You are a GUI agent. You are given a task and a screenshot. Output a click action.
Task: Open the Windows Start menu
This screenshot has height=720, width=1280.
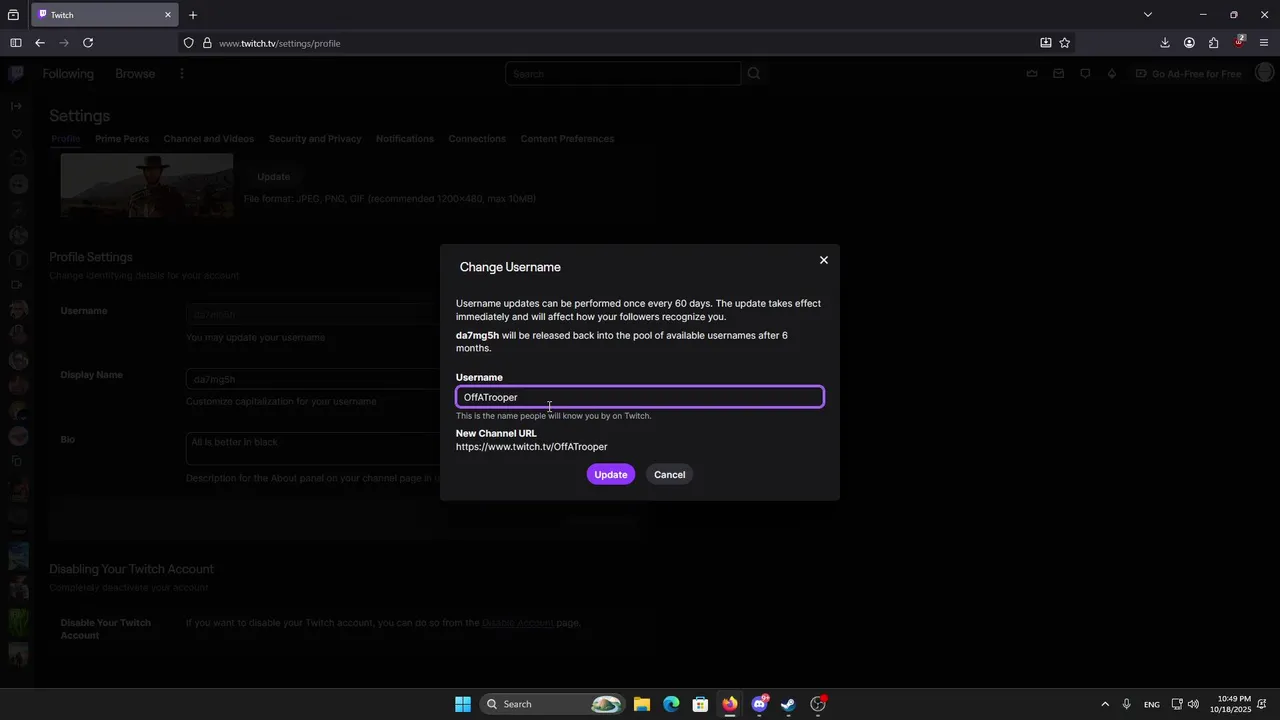[463, 704]
